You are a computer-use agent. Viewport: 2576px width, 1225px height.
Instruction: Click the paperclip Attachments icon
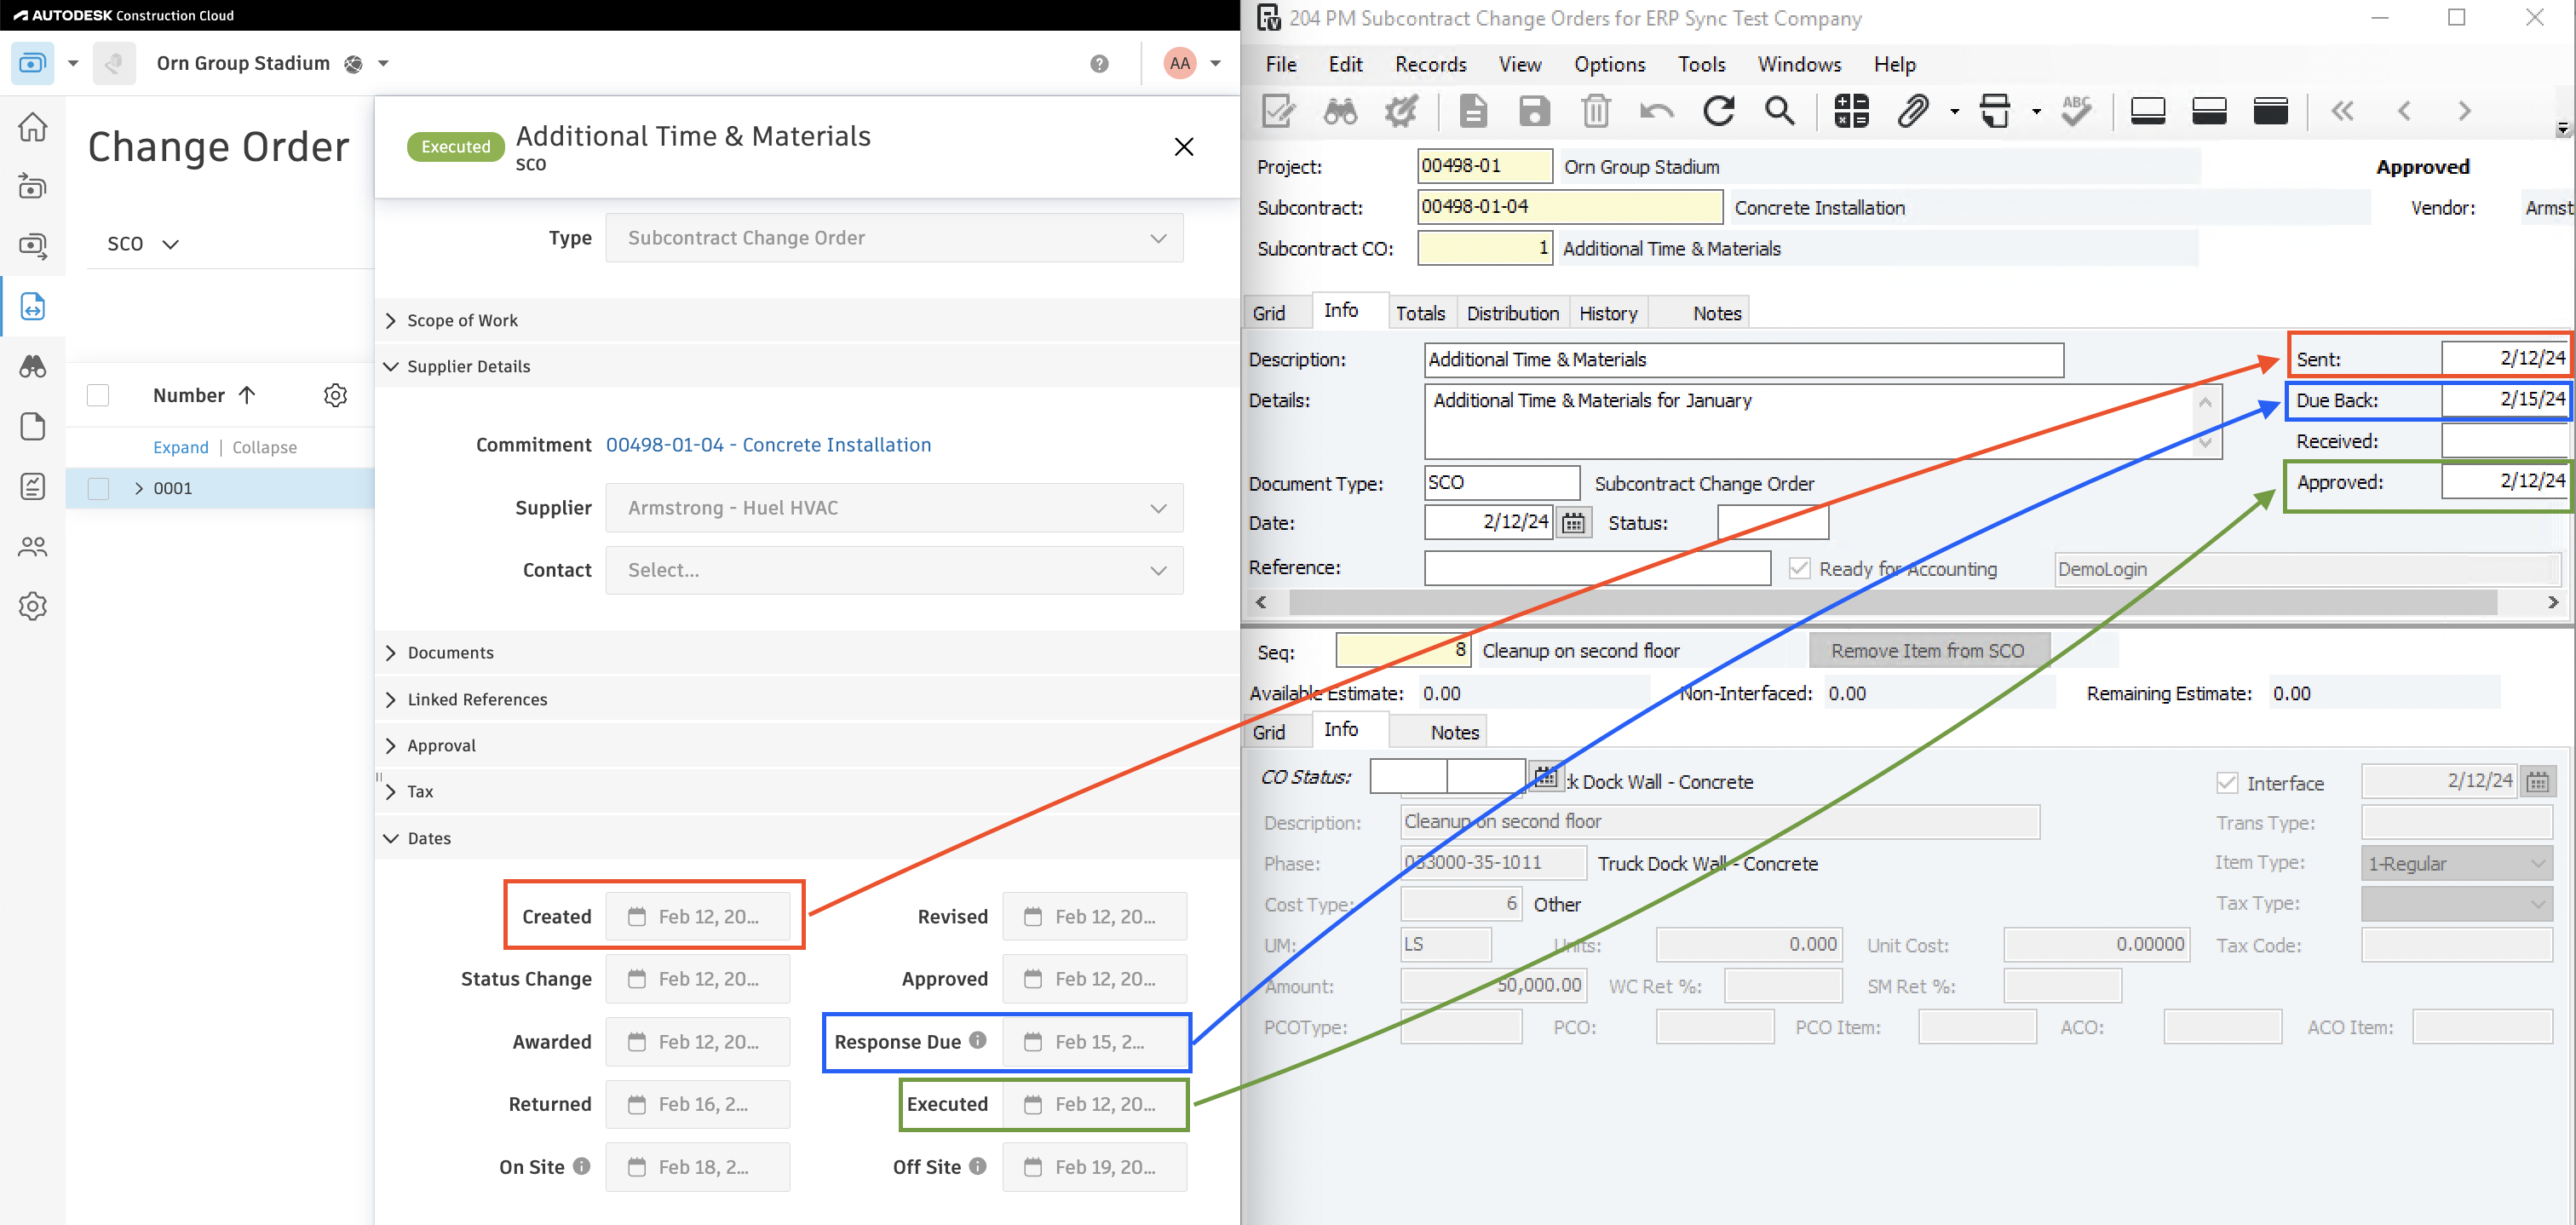click(1912, 111)
